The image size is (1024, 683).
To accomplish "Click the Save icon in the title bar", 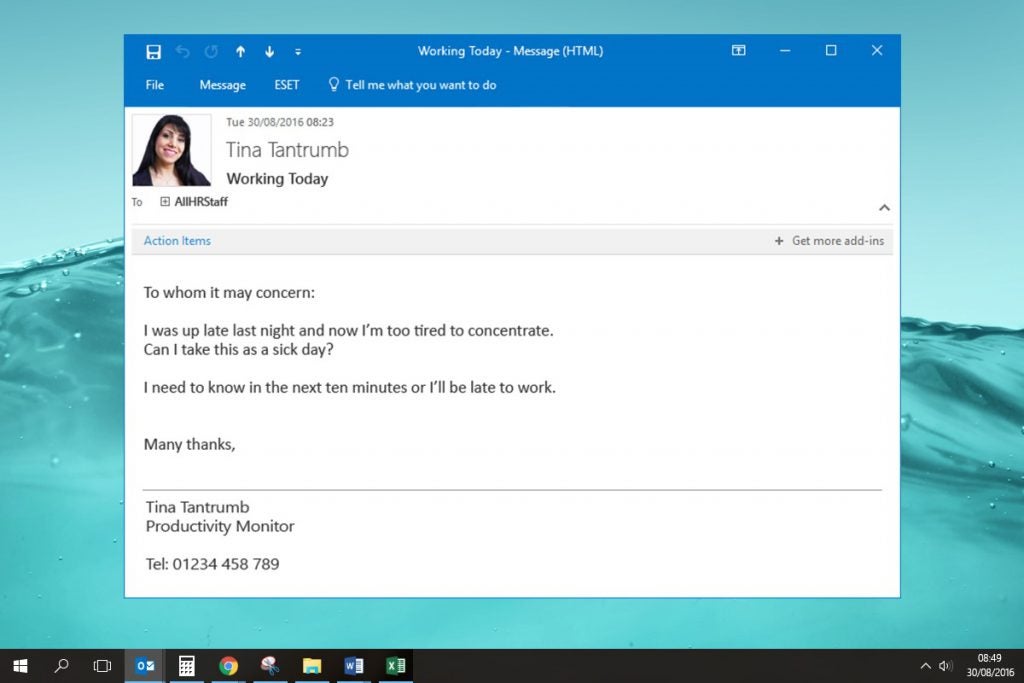I will click(x=153, y=52).
